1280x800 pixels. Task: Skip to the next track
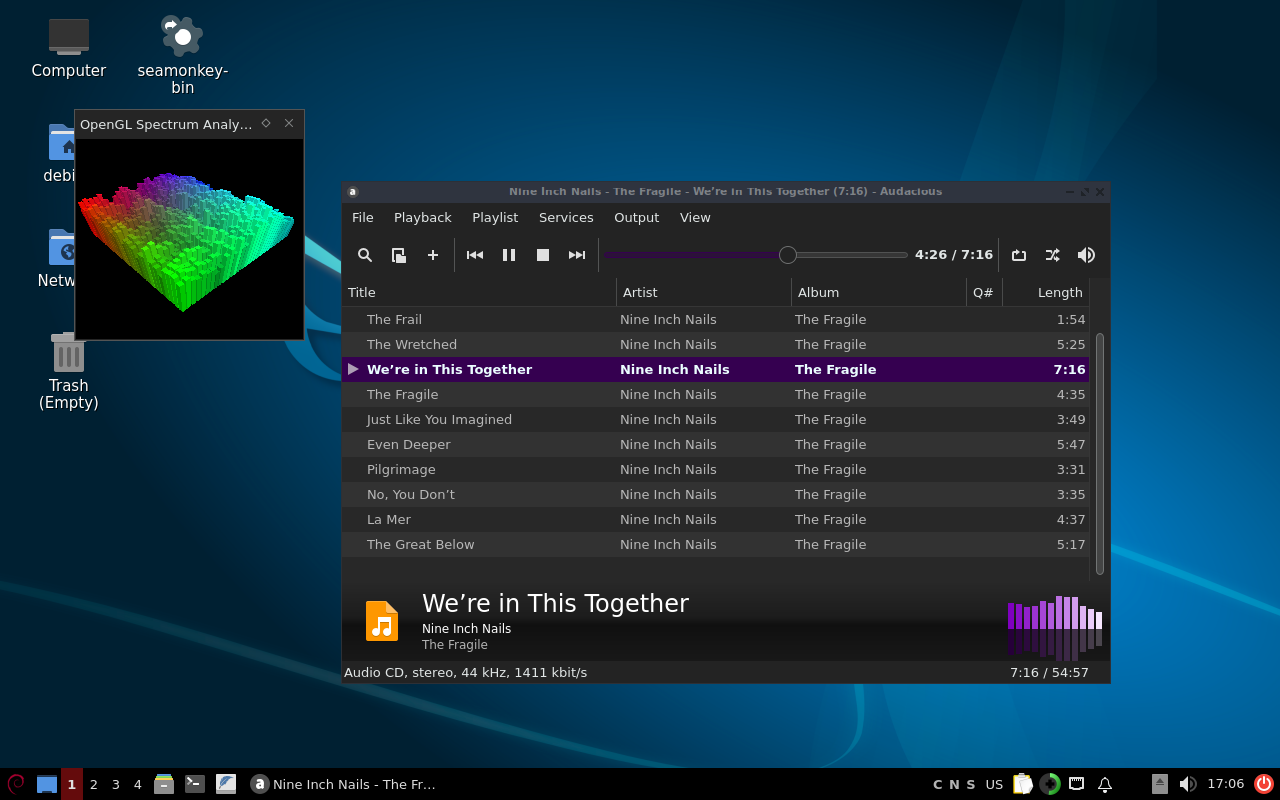tap(577, 255)
